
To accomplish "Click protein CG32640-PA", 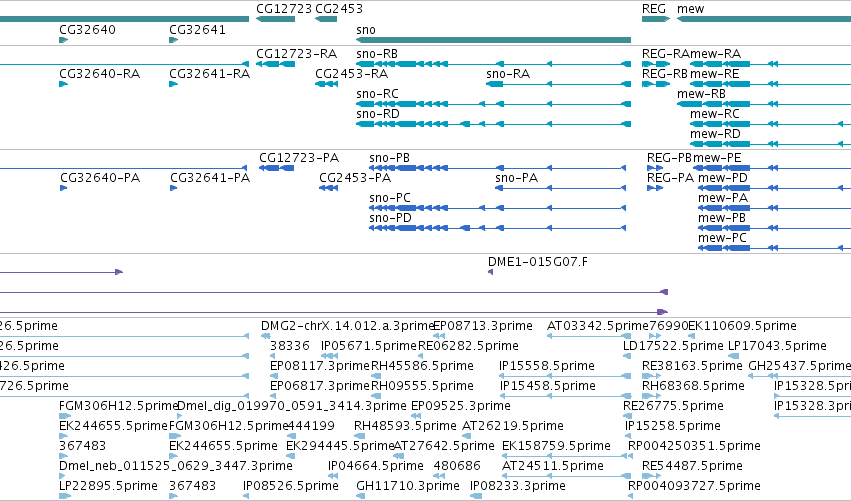I will pos(100,178).
